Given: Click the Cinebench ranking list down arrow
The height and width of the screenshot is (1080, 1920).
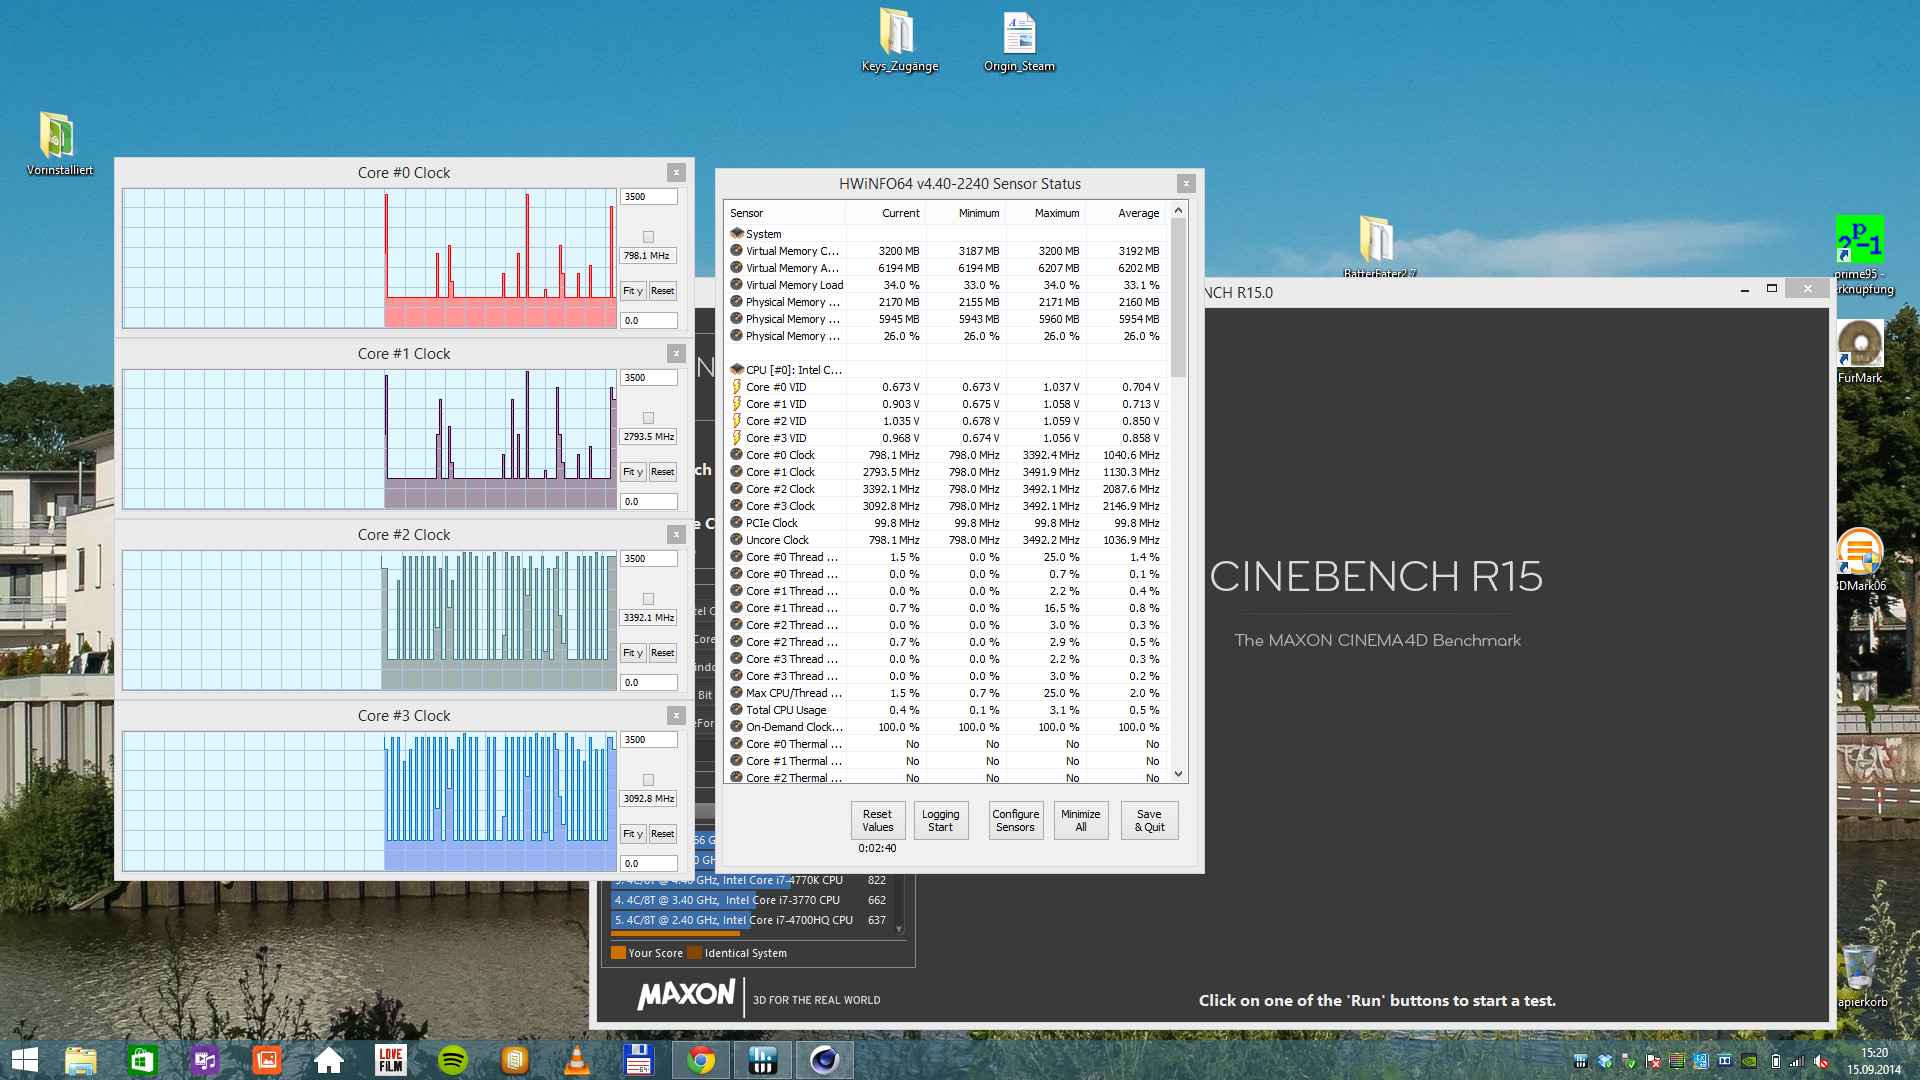Looking at the screenshot, I should click(x=899, y=929).
